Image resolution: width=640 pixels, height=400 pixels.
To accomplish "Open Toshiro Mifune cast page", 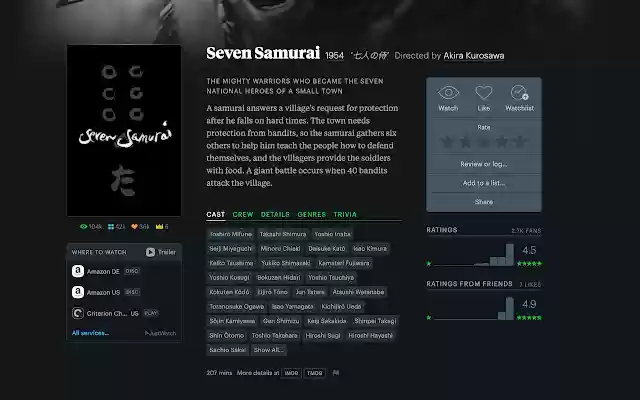I will tap(231, 234).
